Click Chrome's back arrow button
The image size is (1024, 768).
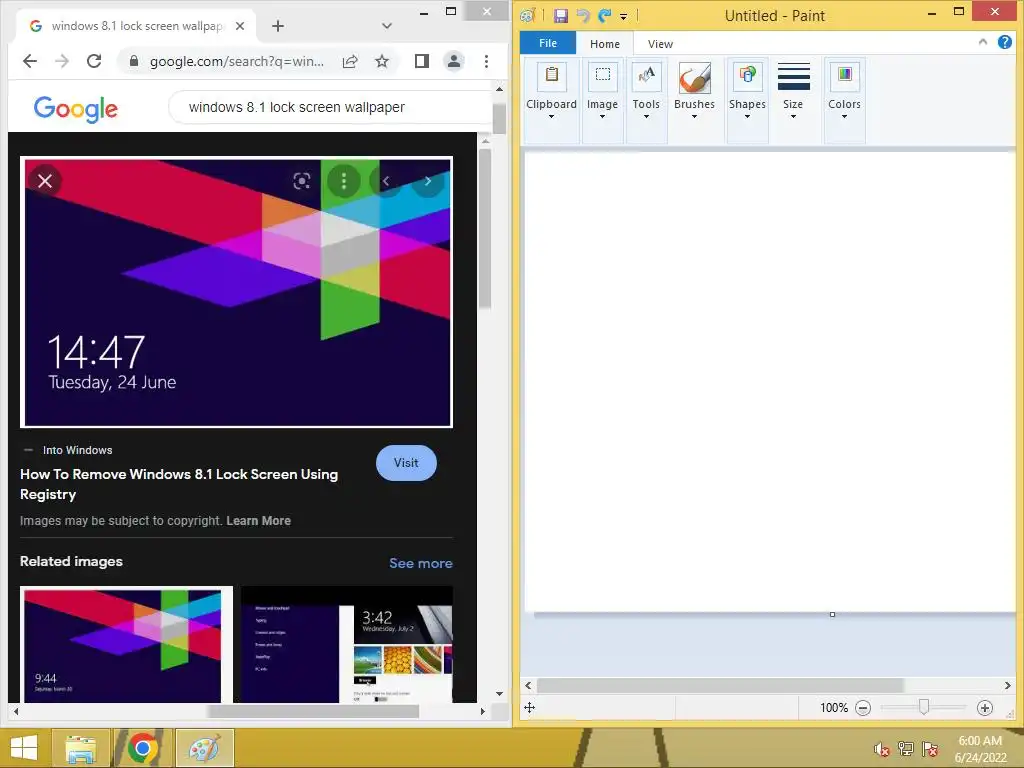click(30, 61)
